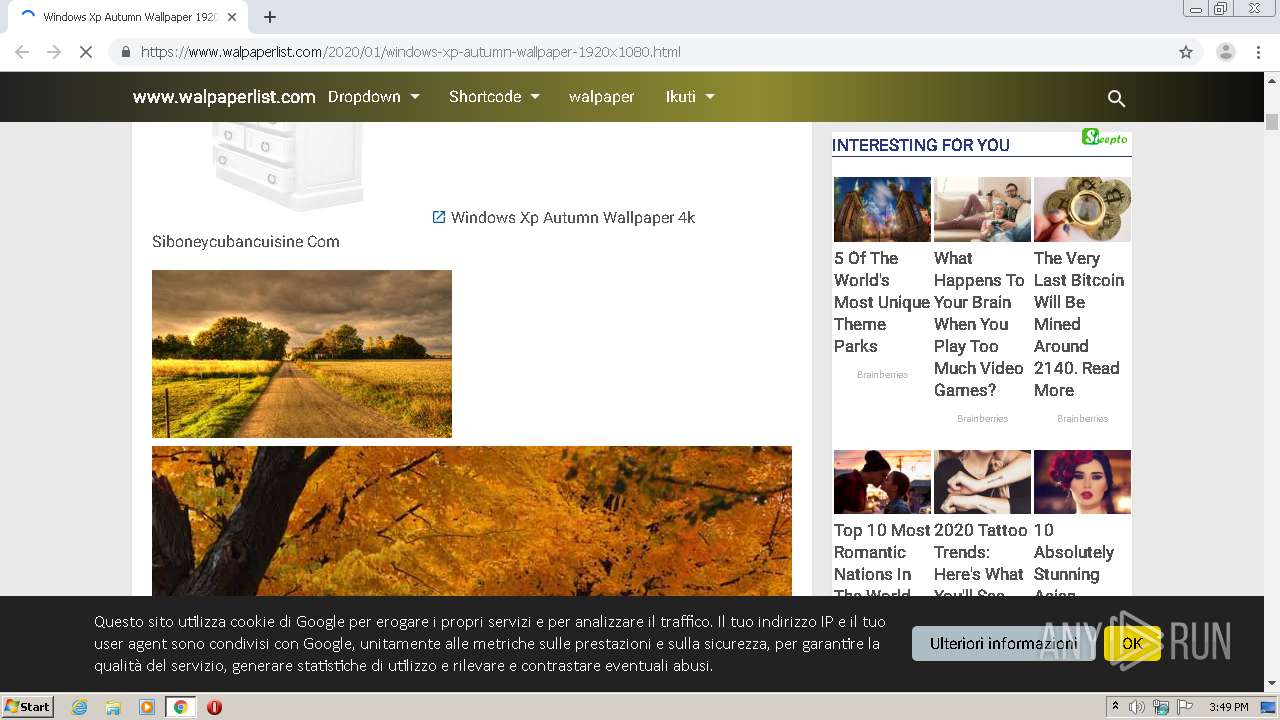Open 10 Absolutely Stunning article
This screenshot has width=1280, height=720.
click(x=1074, y=558)
